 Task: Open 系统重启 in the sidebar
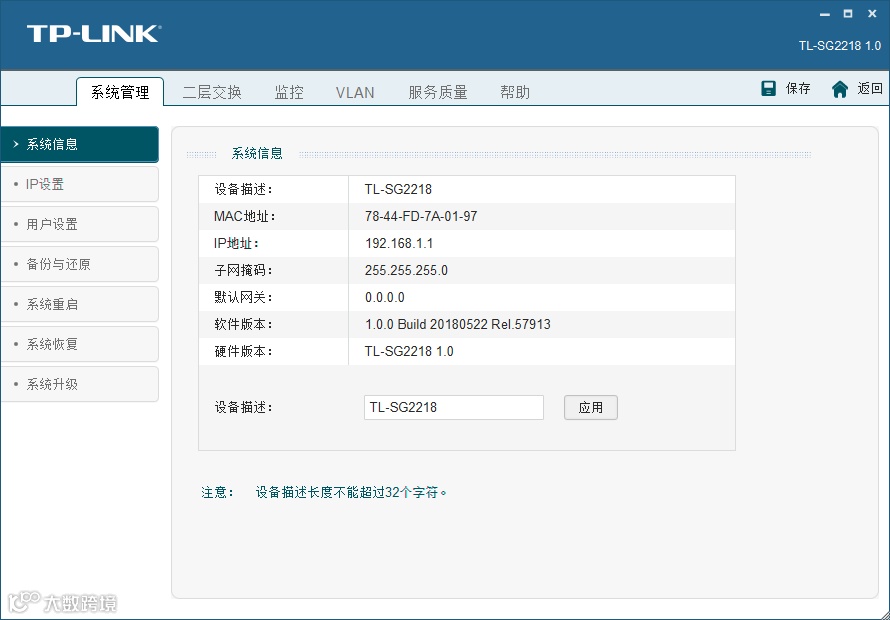[79, 304]
